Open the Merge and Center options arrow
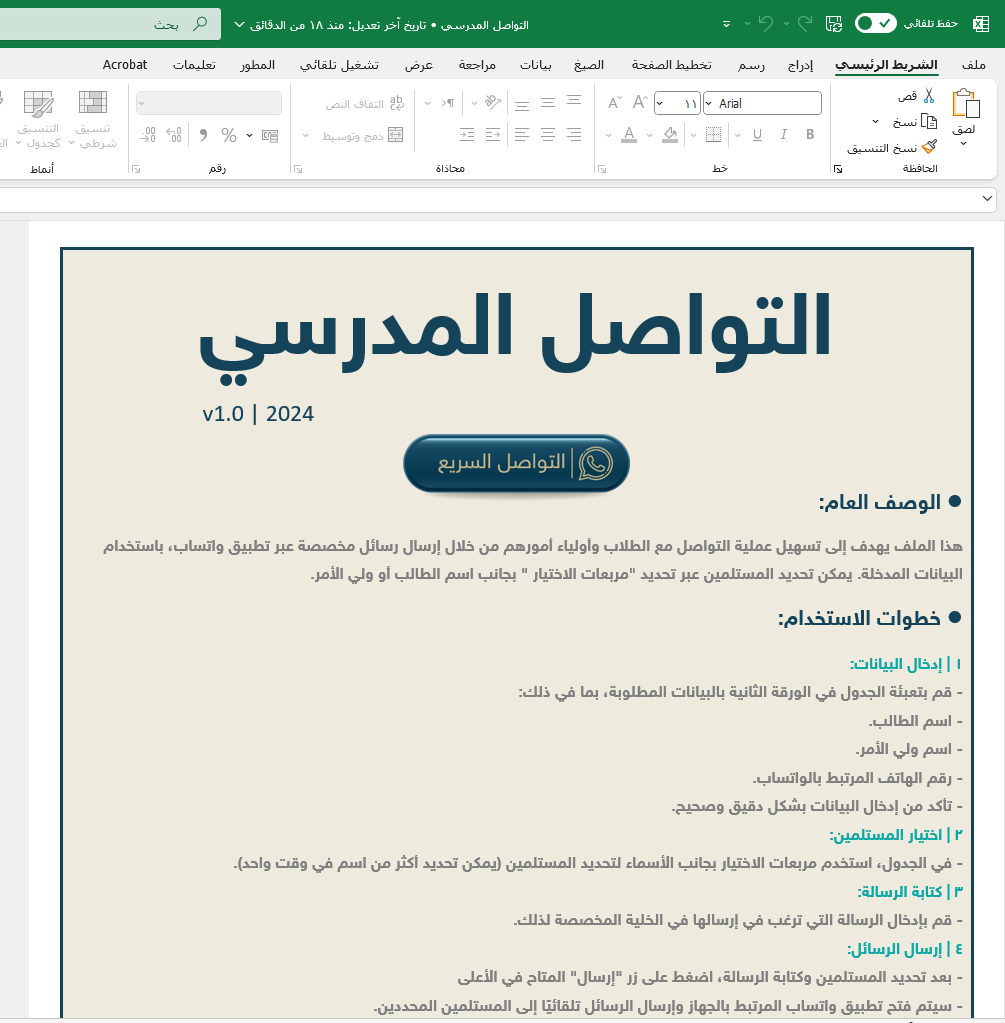The image size is (1005, 1023). tap(305, 136)
